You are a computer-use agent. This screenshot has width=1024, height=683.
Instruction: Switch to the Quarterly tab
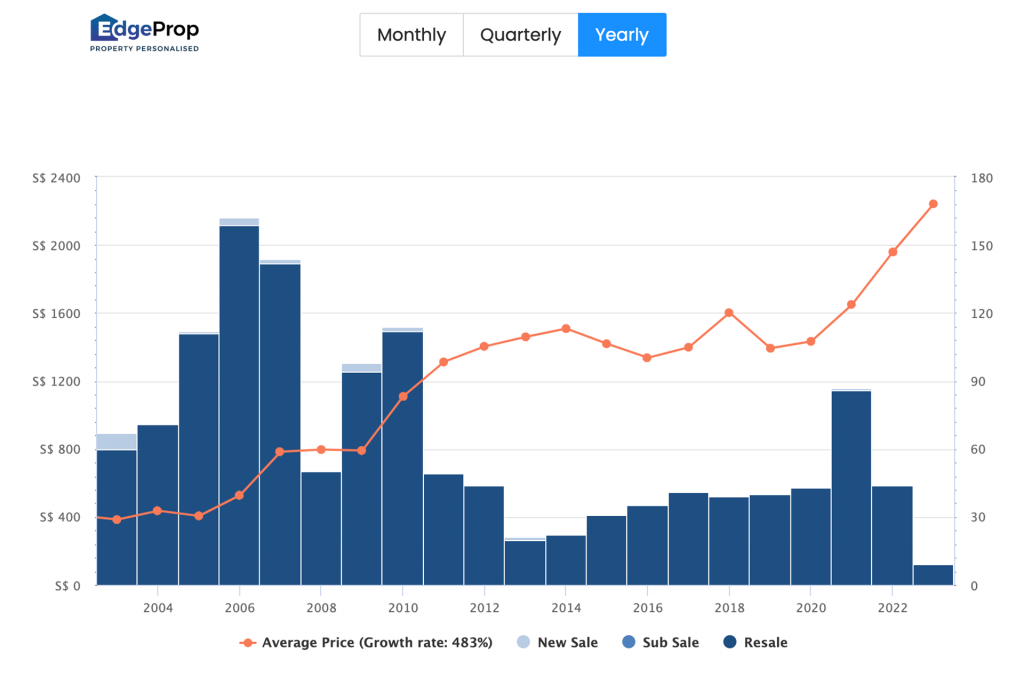[x=520, y=35]
